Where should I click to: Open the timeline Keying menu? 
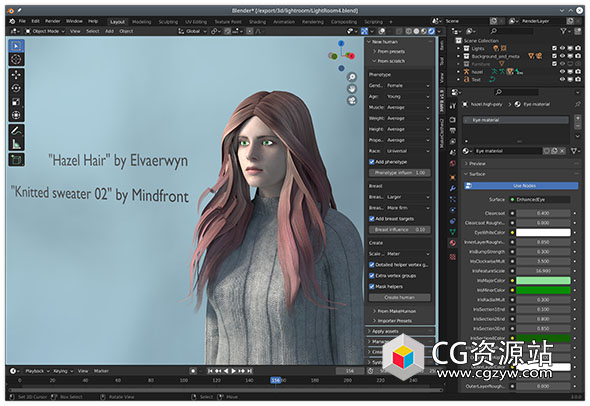pos(62,371)
